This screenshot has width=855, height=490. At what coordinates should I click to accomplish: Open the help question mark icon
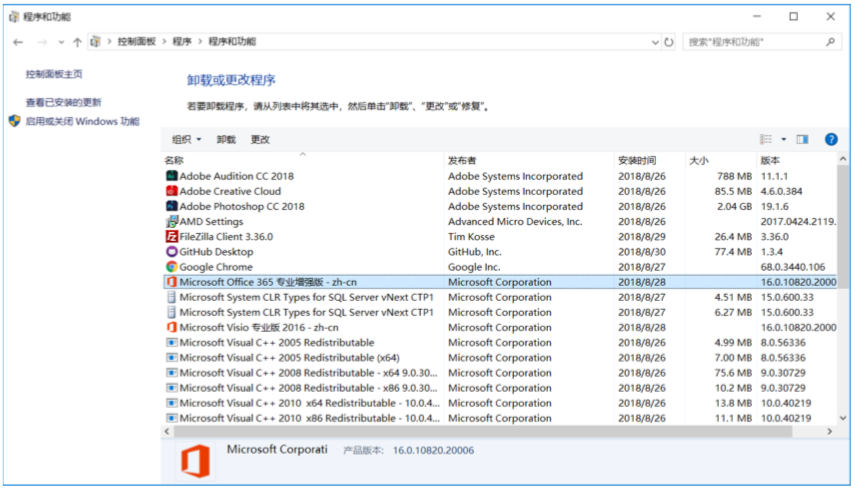point(830,139)
